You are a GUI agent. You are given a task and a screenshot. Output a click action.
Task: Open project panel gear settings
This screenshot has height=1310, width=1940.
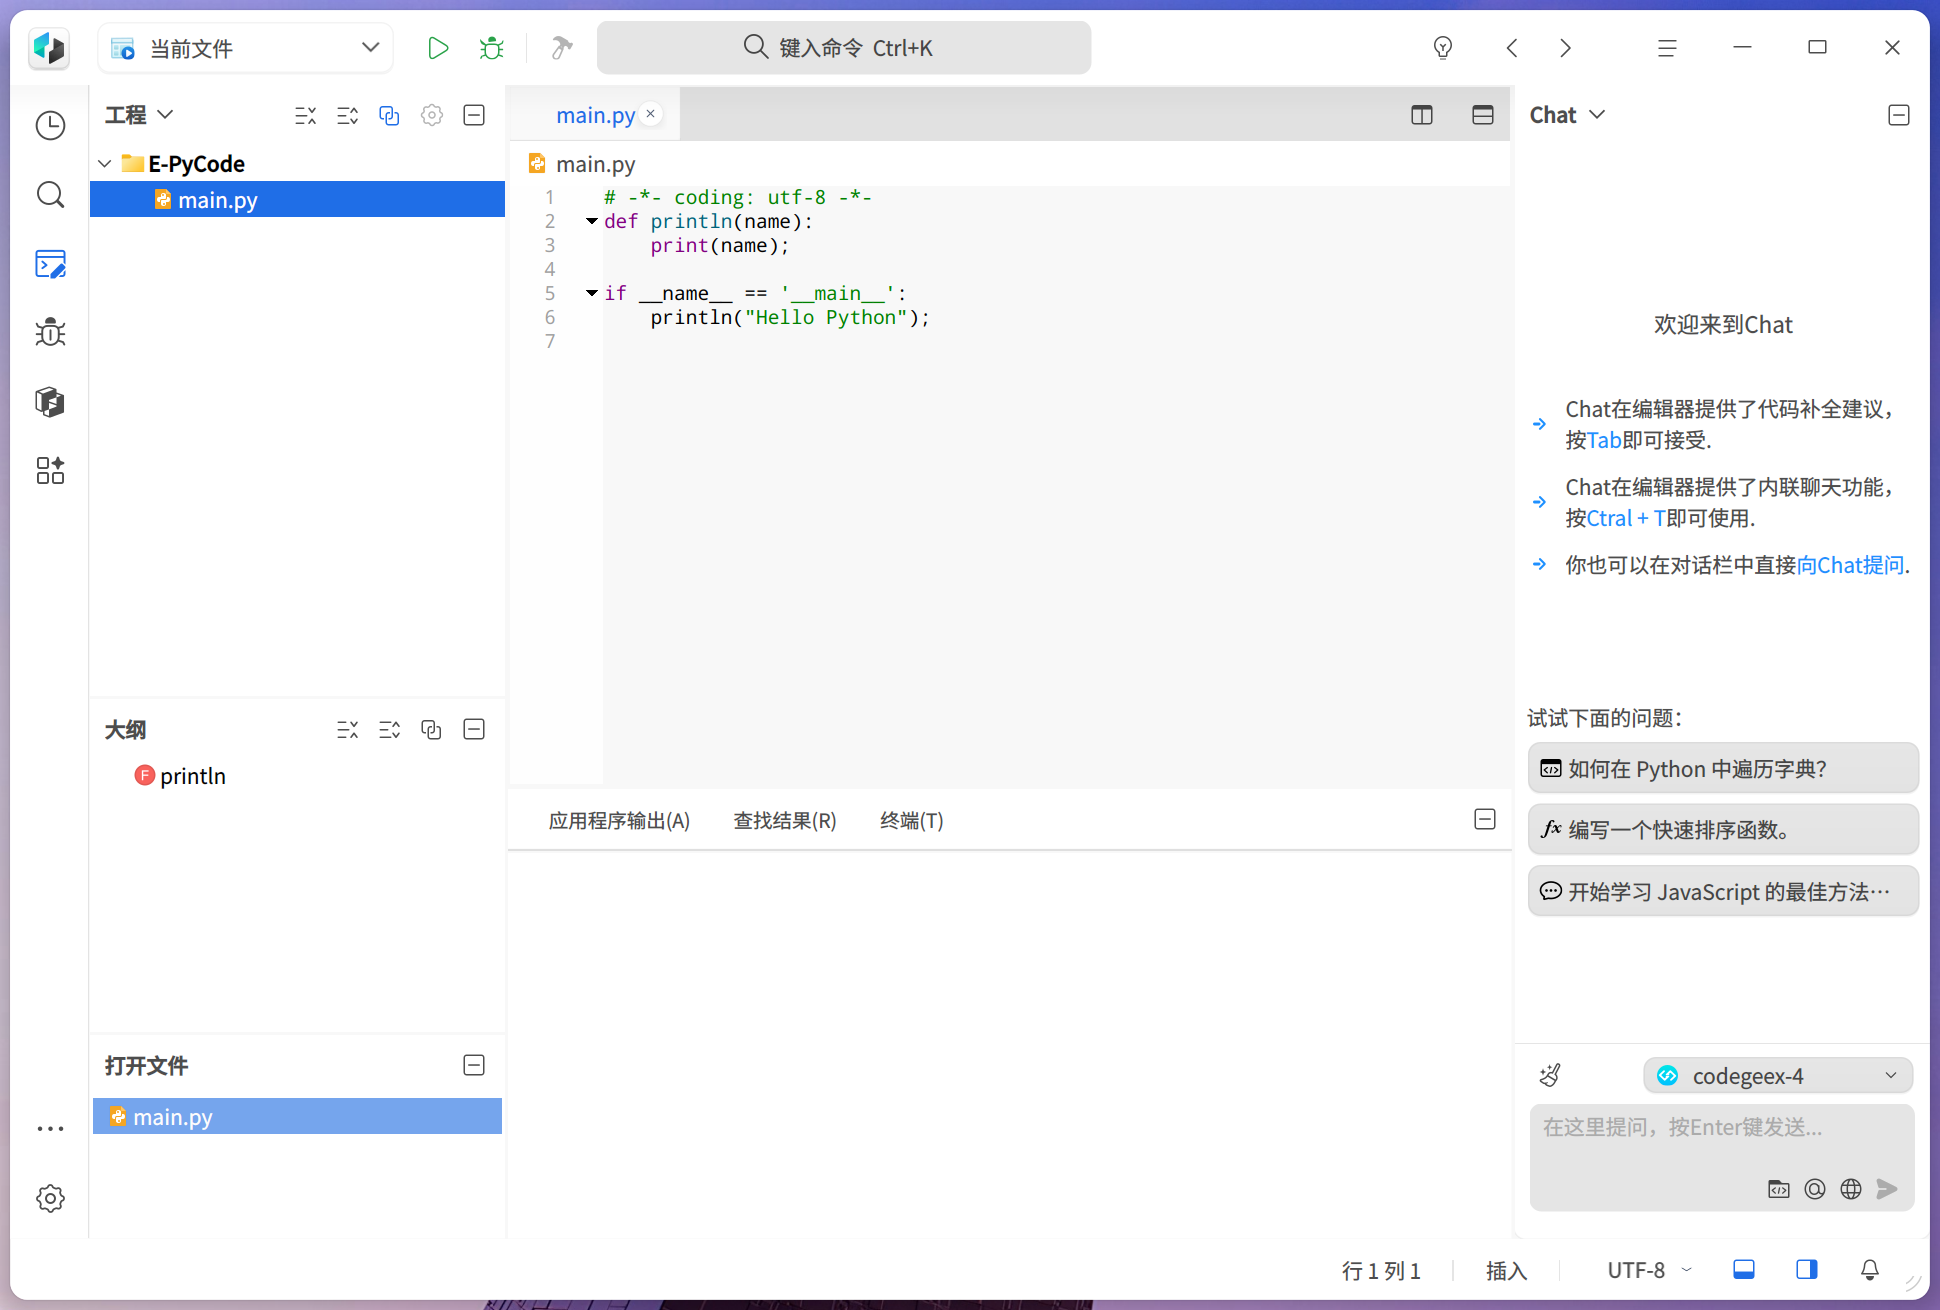432,115
